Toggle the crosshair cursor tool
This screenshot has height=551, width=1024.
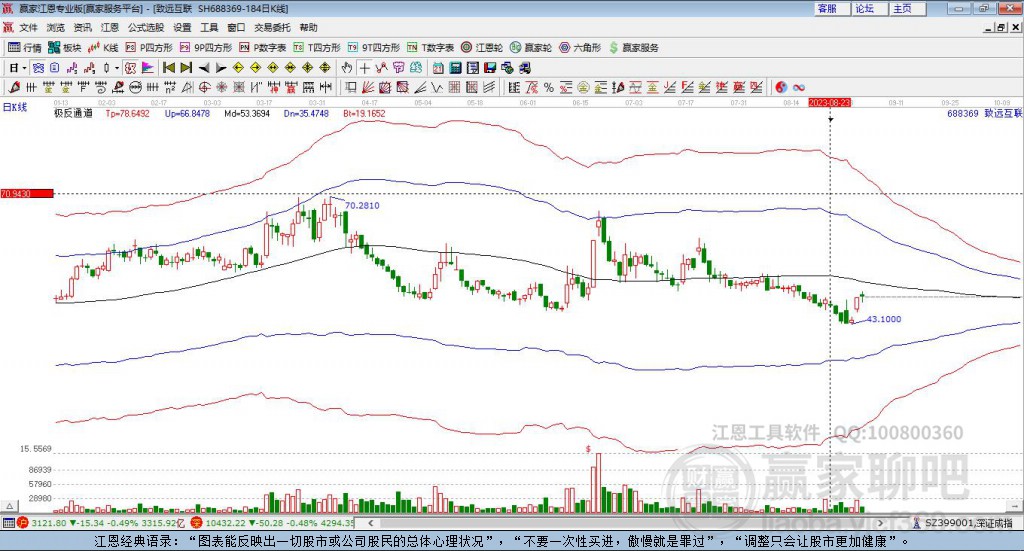pos(364,68)
